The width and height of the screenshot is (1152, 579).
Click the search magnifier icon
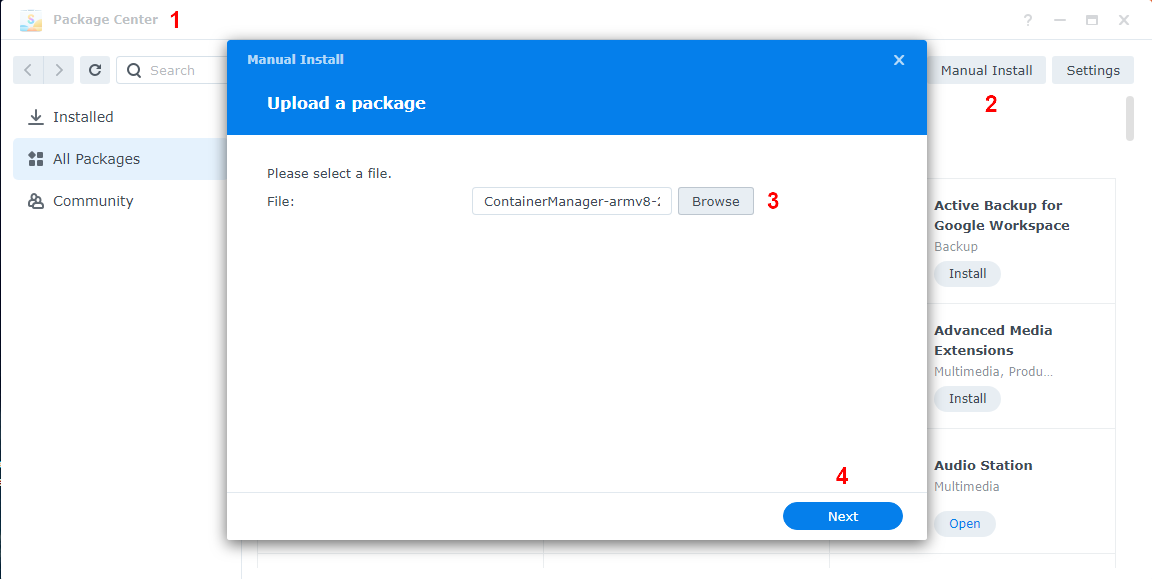[134, 71]
